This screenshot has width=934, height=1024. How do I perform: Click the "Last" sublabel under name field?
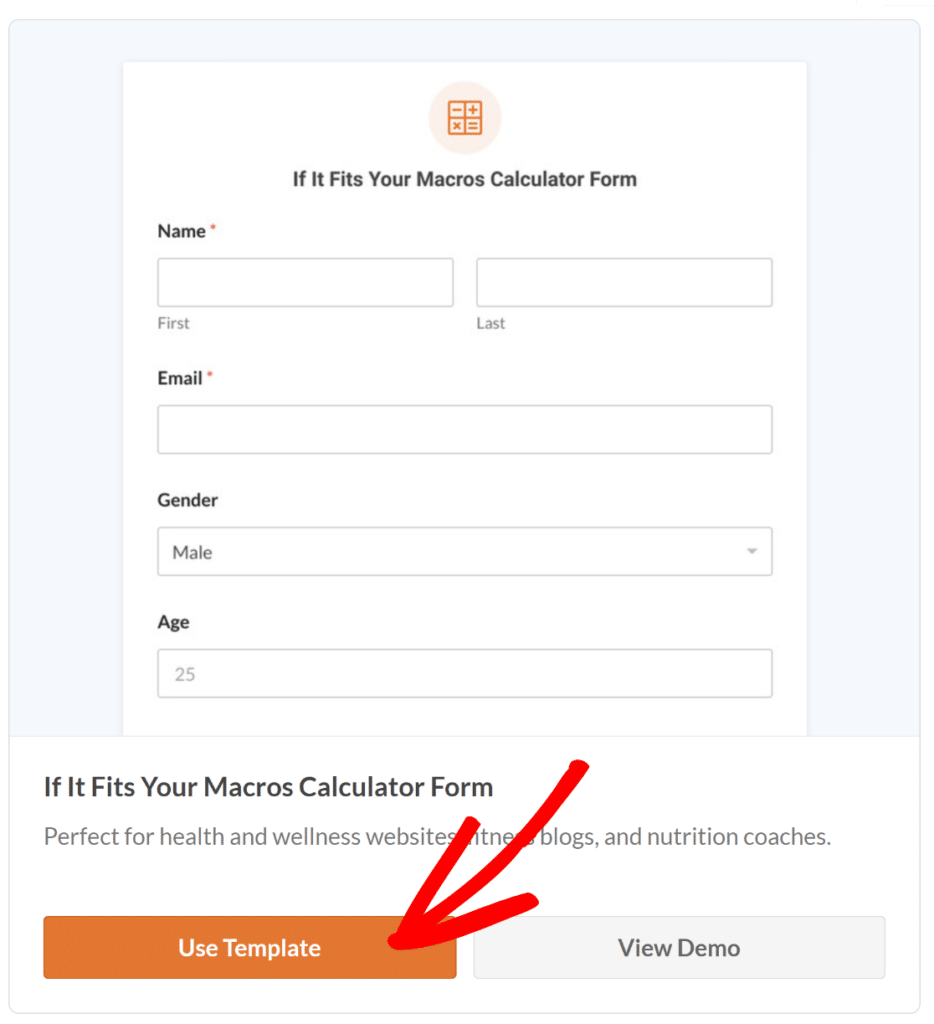tap(491, 323)
